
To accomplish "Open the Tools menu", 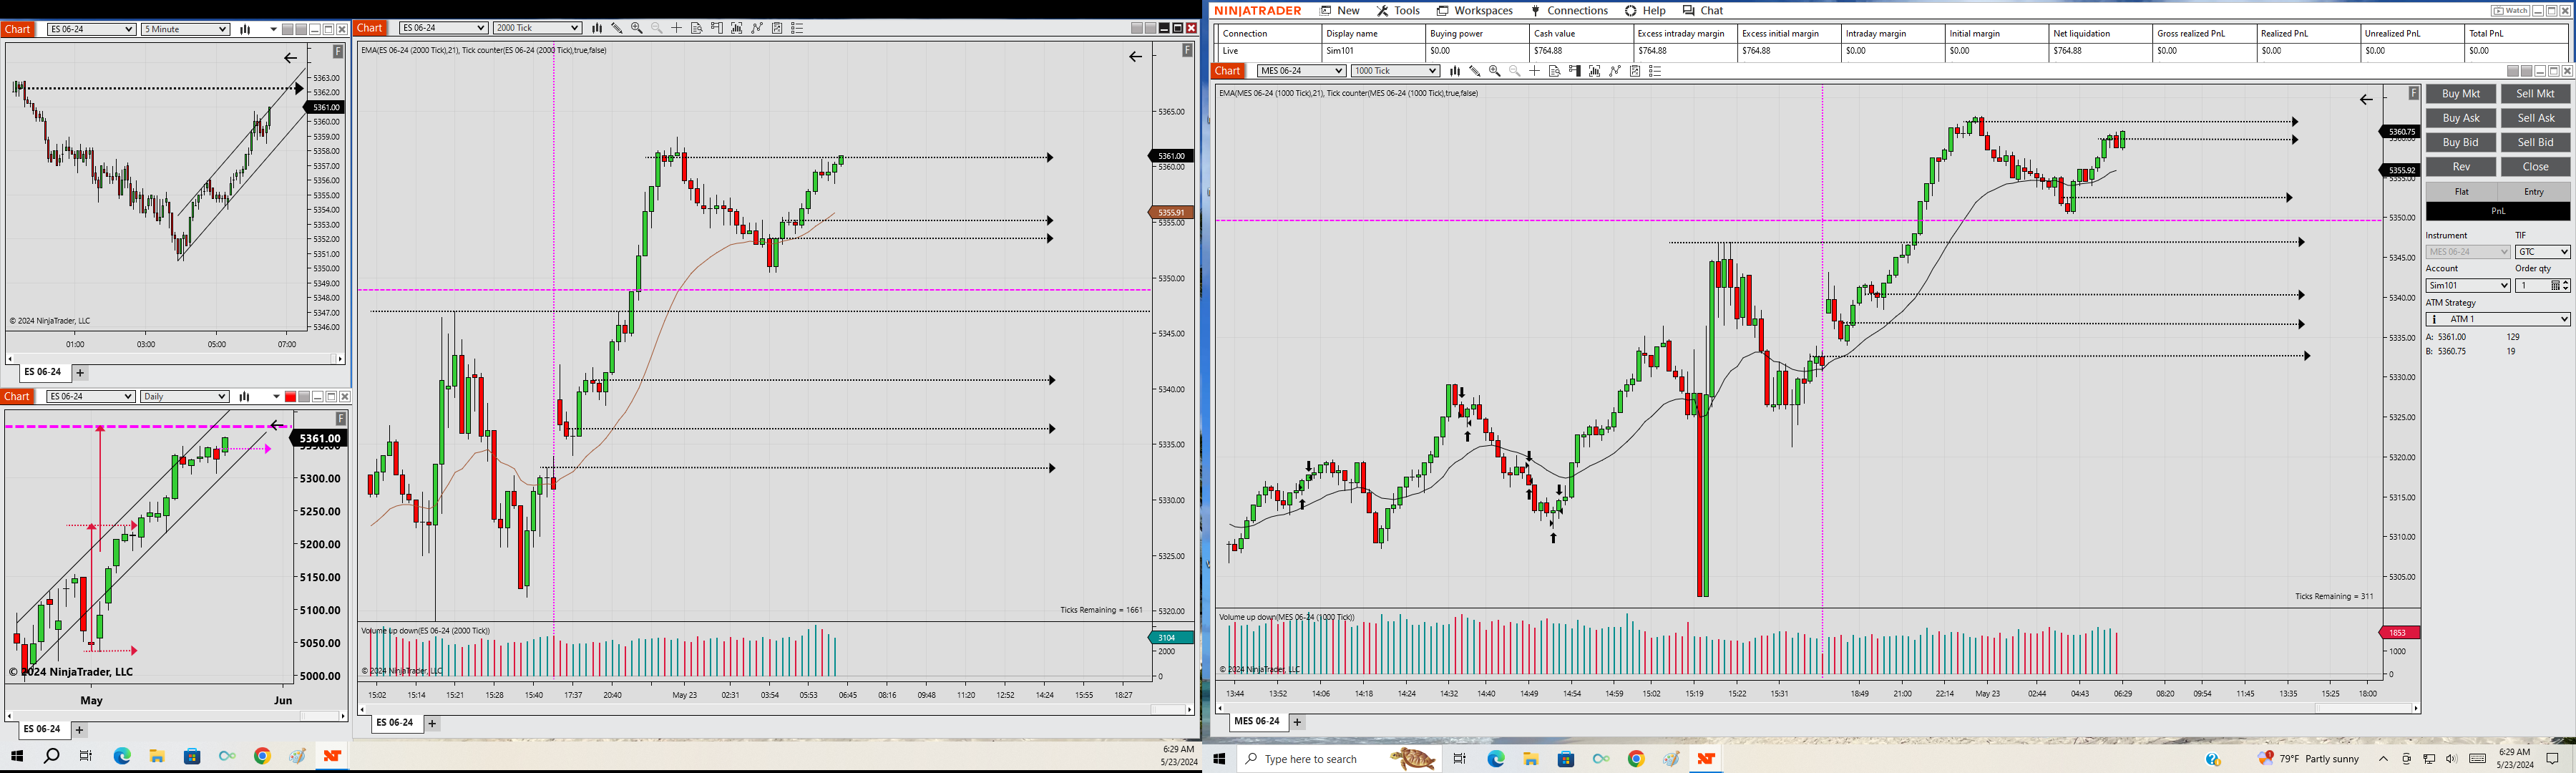I will [x=1398, y=11].
